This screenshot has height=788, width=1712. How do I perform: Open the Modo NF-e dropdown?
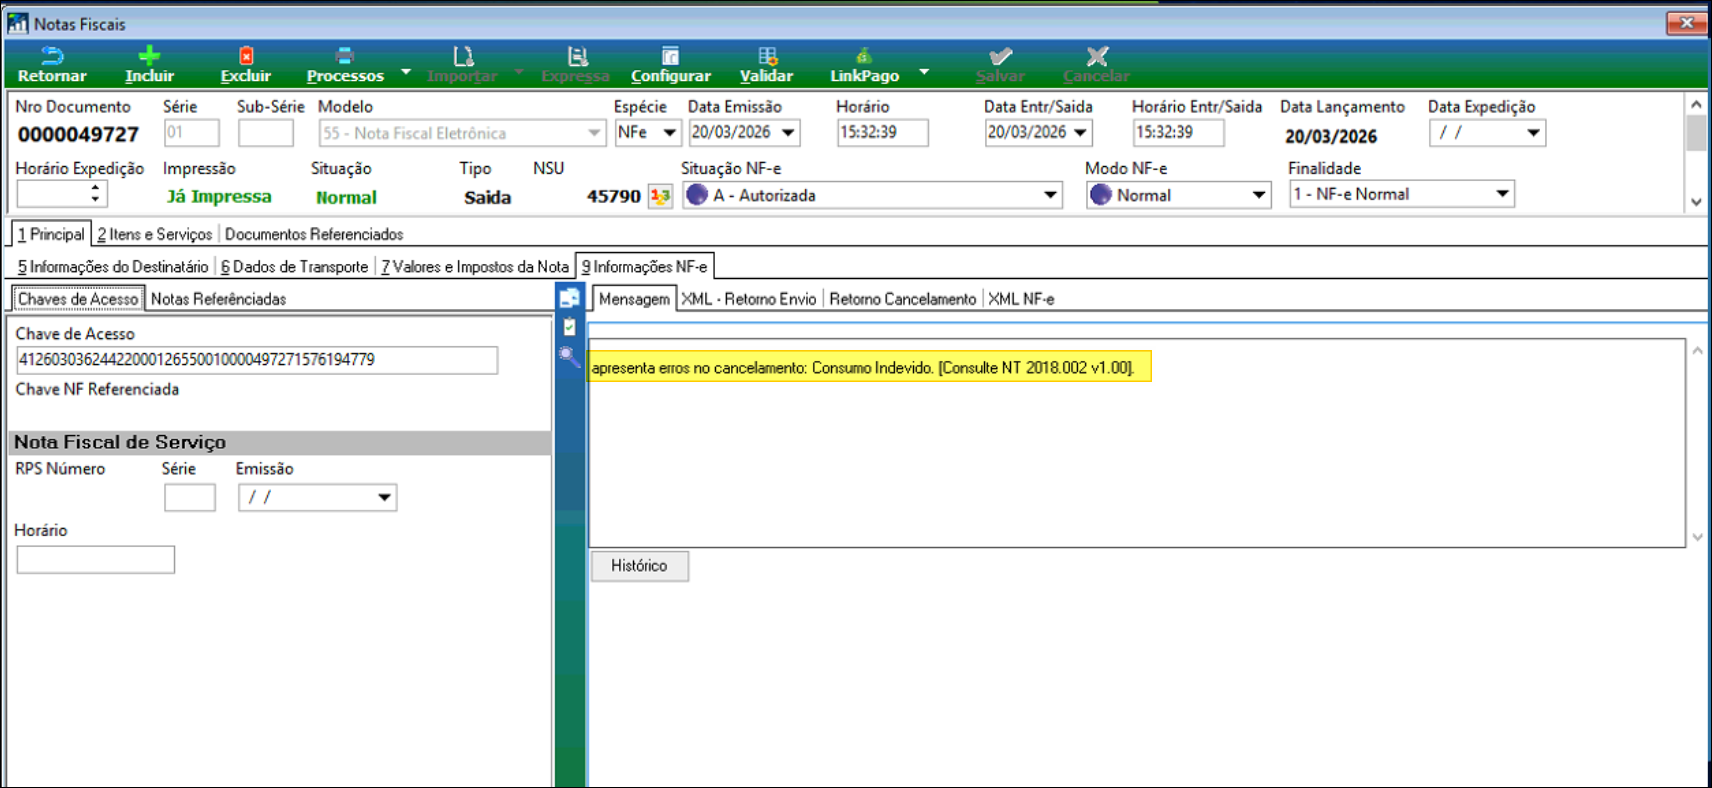[1258, 195]
